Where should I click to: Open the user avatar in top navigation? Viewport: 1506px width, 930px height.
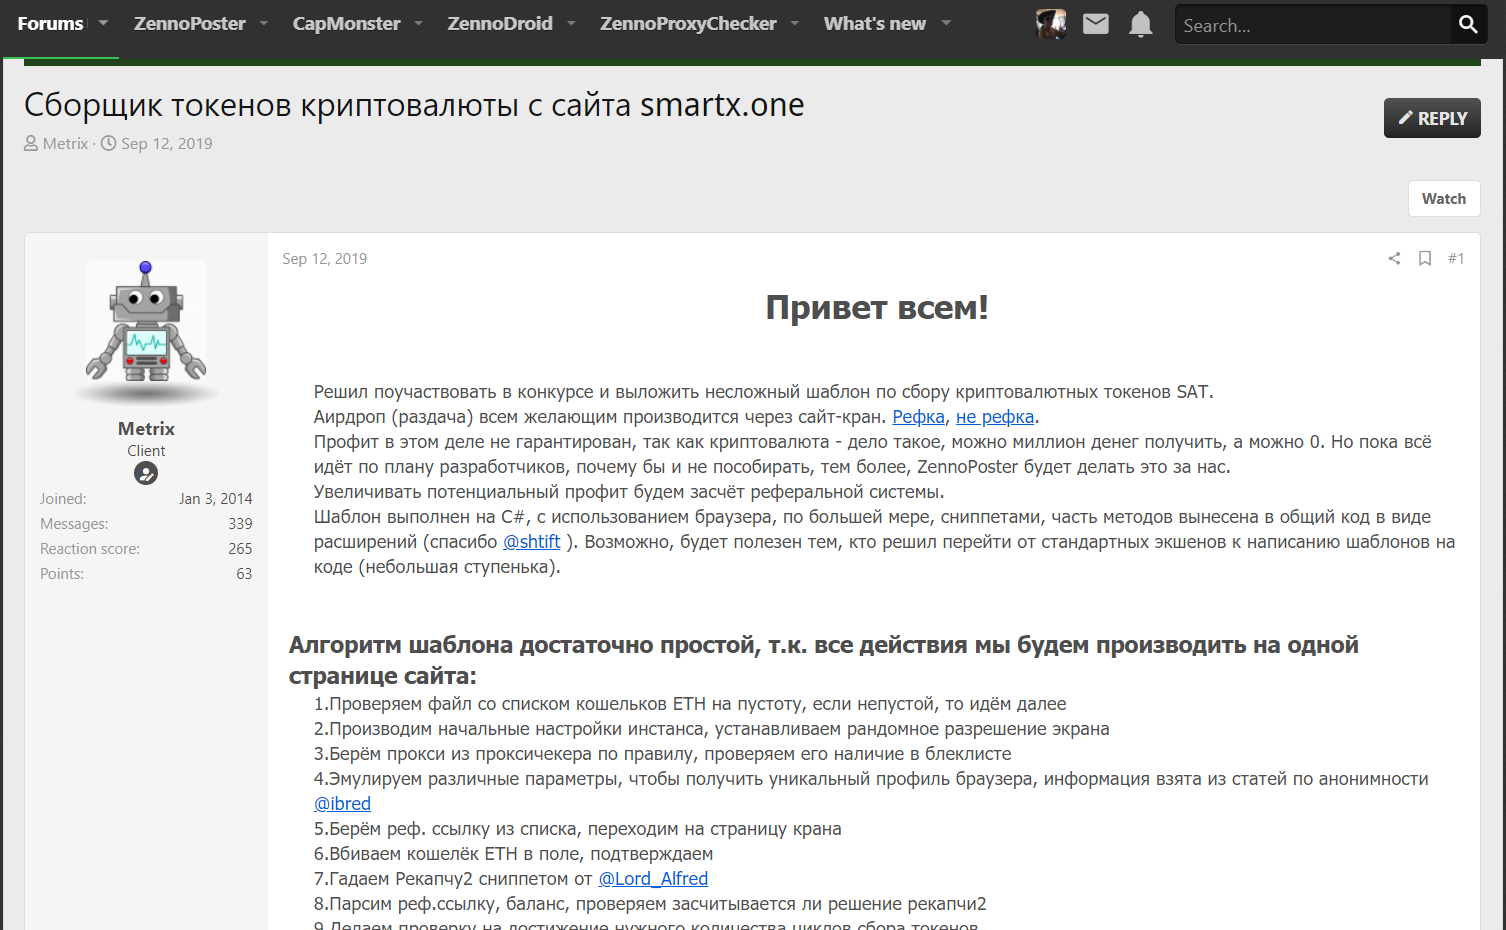coord(1051,24)
